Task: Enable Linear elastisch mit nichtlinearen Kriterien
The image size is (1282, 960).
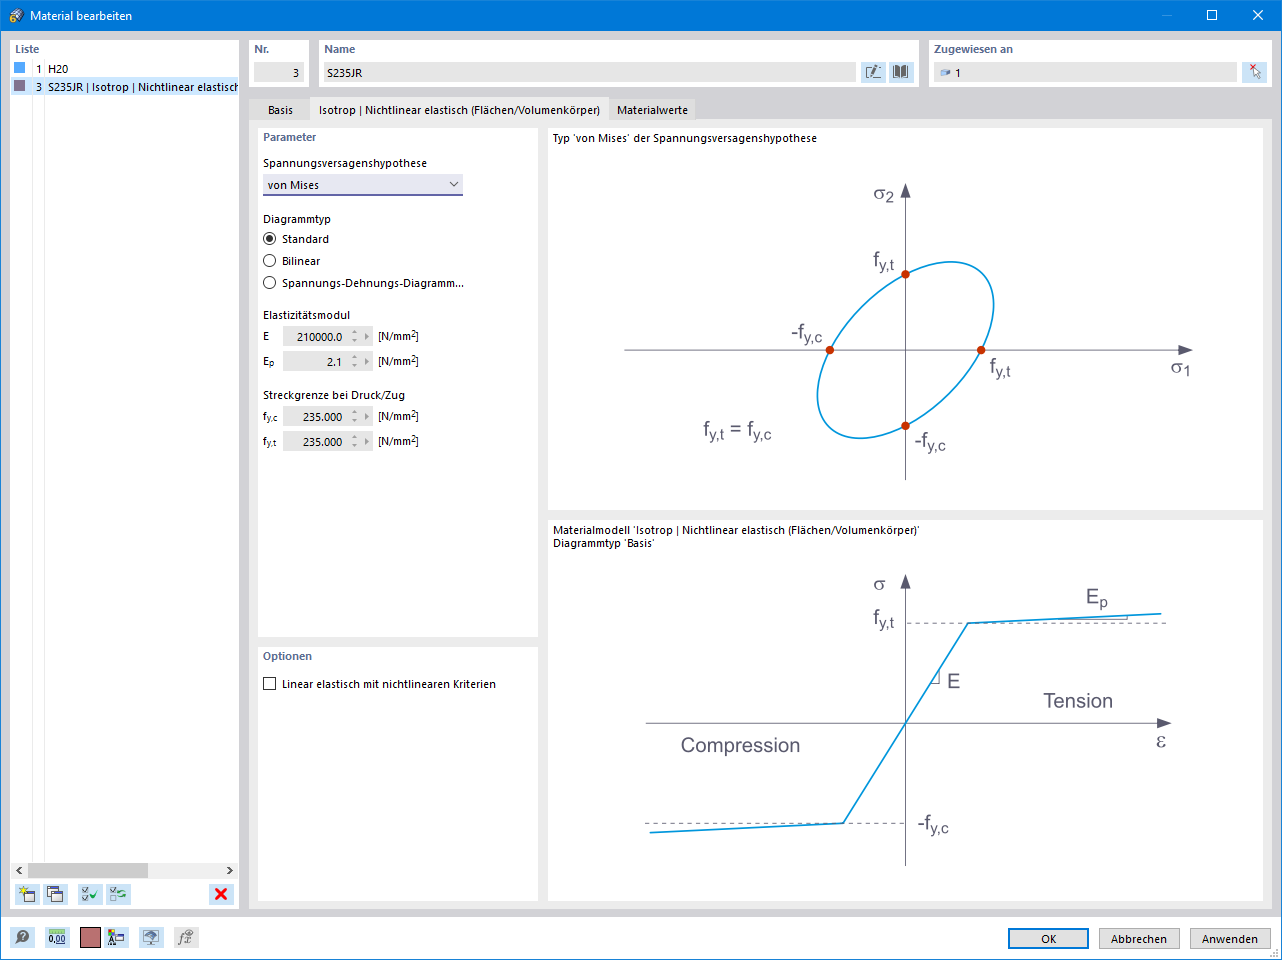Action: [x=270, y=683]
